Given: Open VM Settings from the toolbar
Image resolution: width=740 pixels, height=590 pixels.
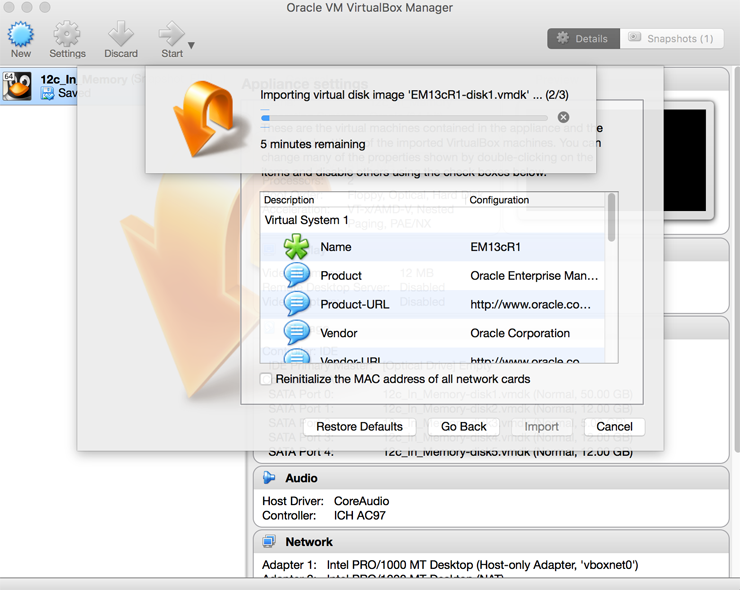Looking at the screenshot, I should coord(67,39).
